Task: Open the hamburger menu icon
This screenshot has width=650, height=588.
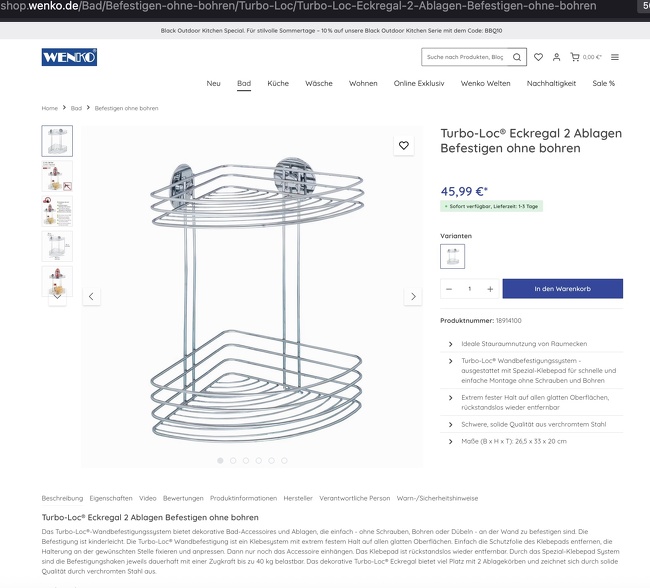Action: [x=615, y=57]
